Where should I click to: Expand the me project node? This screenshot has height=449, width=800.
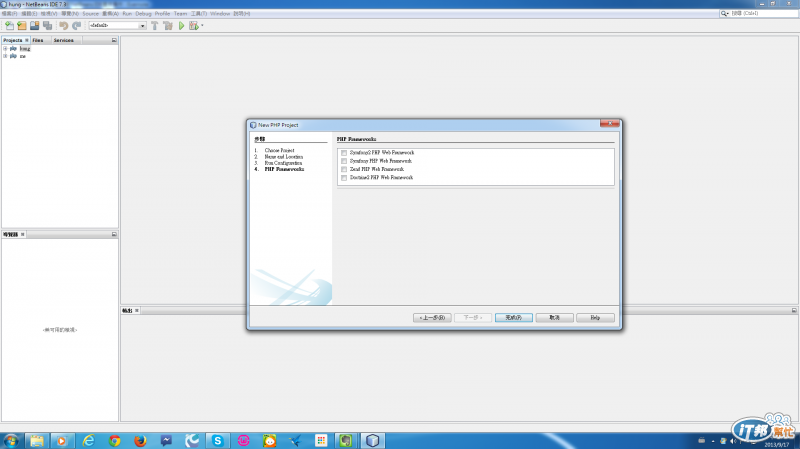coord(5,56)
